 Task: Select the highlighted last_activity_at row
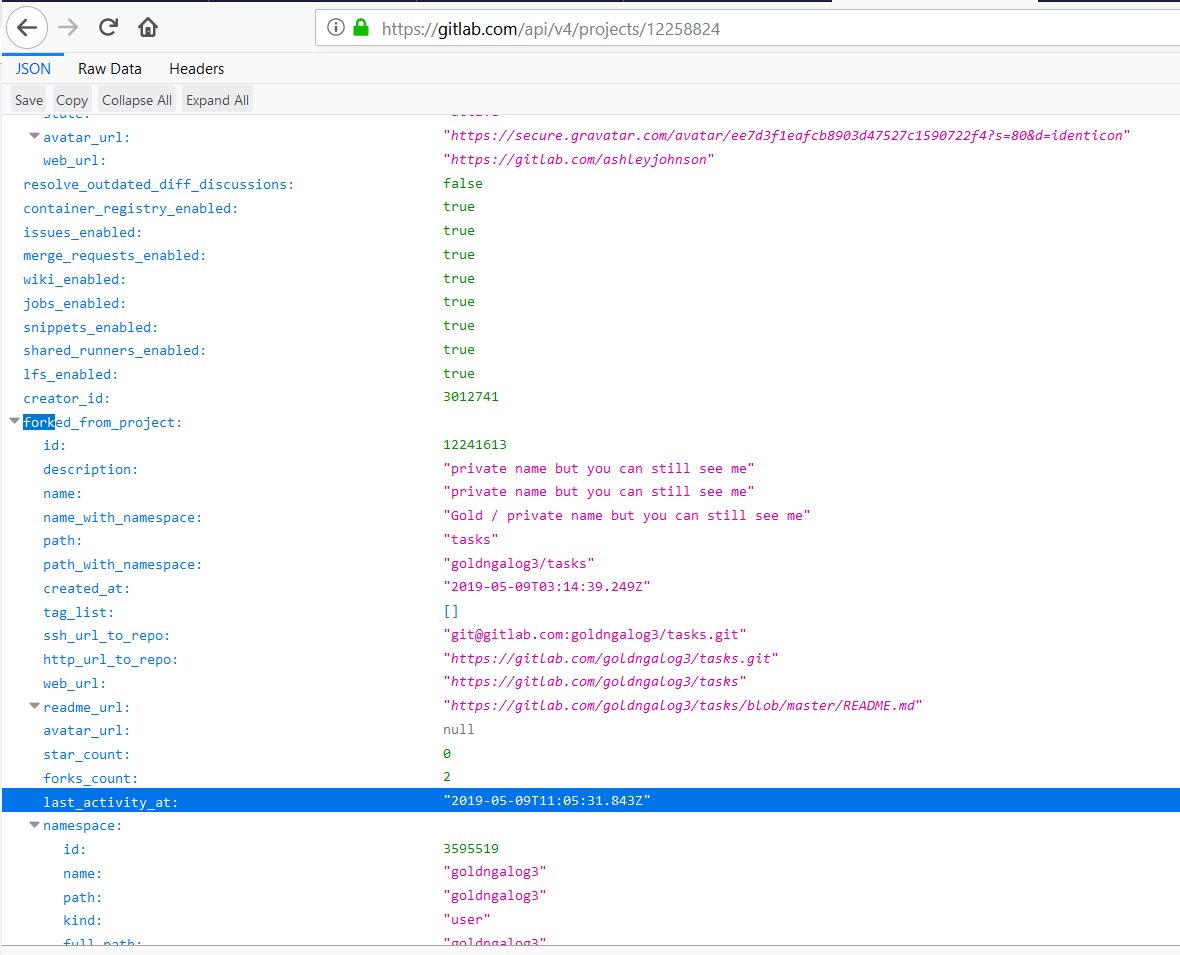[590, 801]
